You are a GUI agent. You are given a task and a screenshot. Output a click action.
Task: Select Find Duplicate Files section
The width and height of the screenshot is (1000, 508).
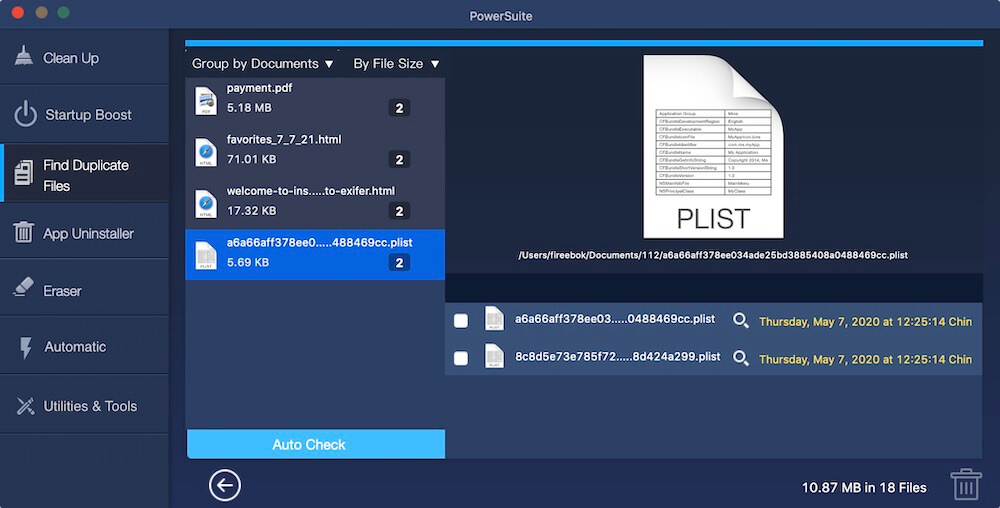(x=84, y=173)
